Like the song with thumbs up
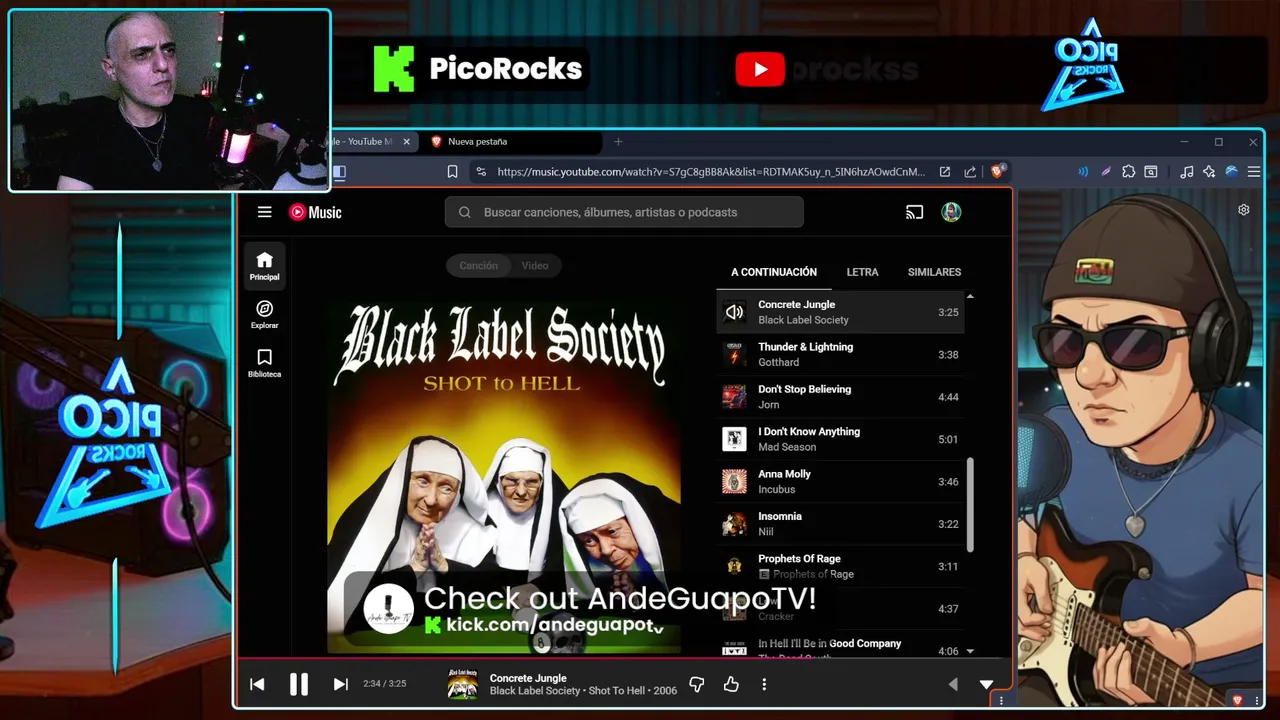1280x720 pixels. tap(731, 684)
